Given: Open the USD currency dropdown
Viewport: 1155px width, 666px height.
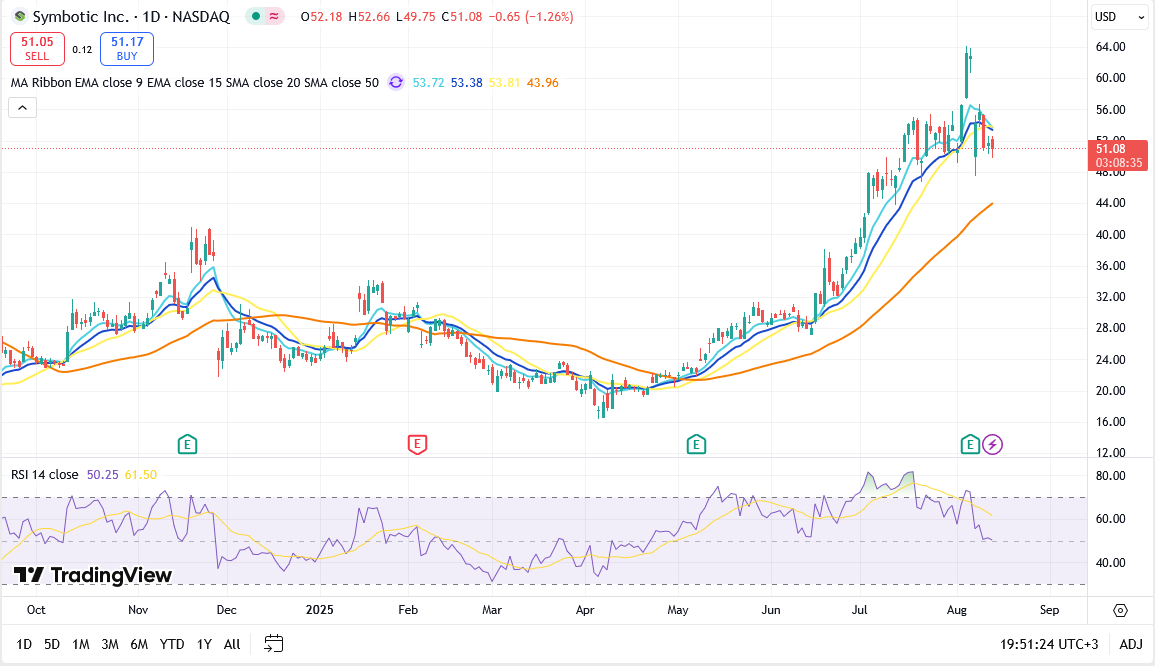Looking at the screenshot, I should pos(1119,17).
